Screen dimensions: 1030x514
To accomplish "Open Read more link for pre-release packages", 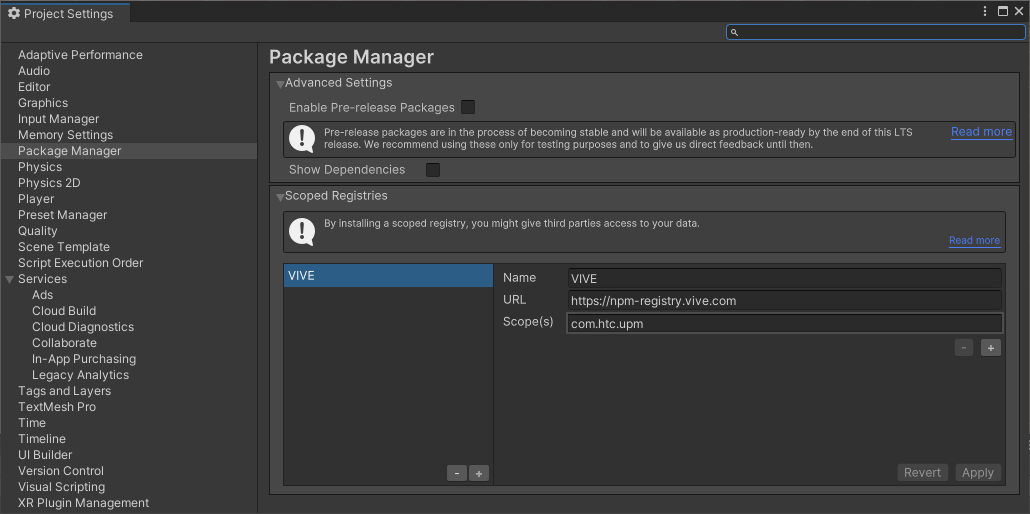I will tap(981, 132).
